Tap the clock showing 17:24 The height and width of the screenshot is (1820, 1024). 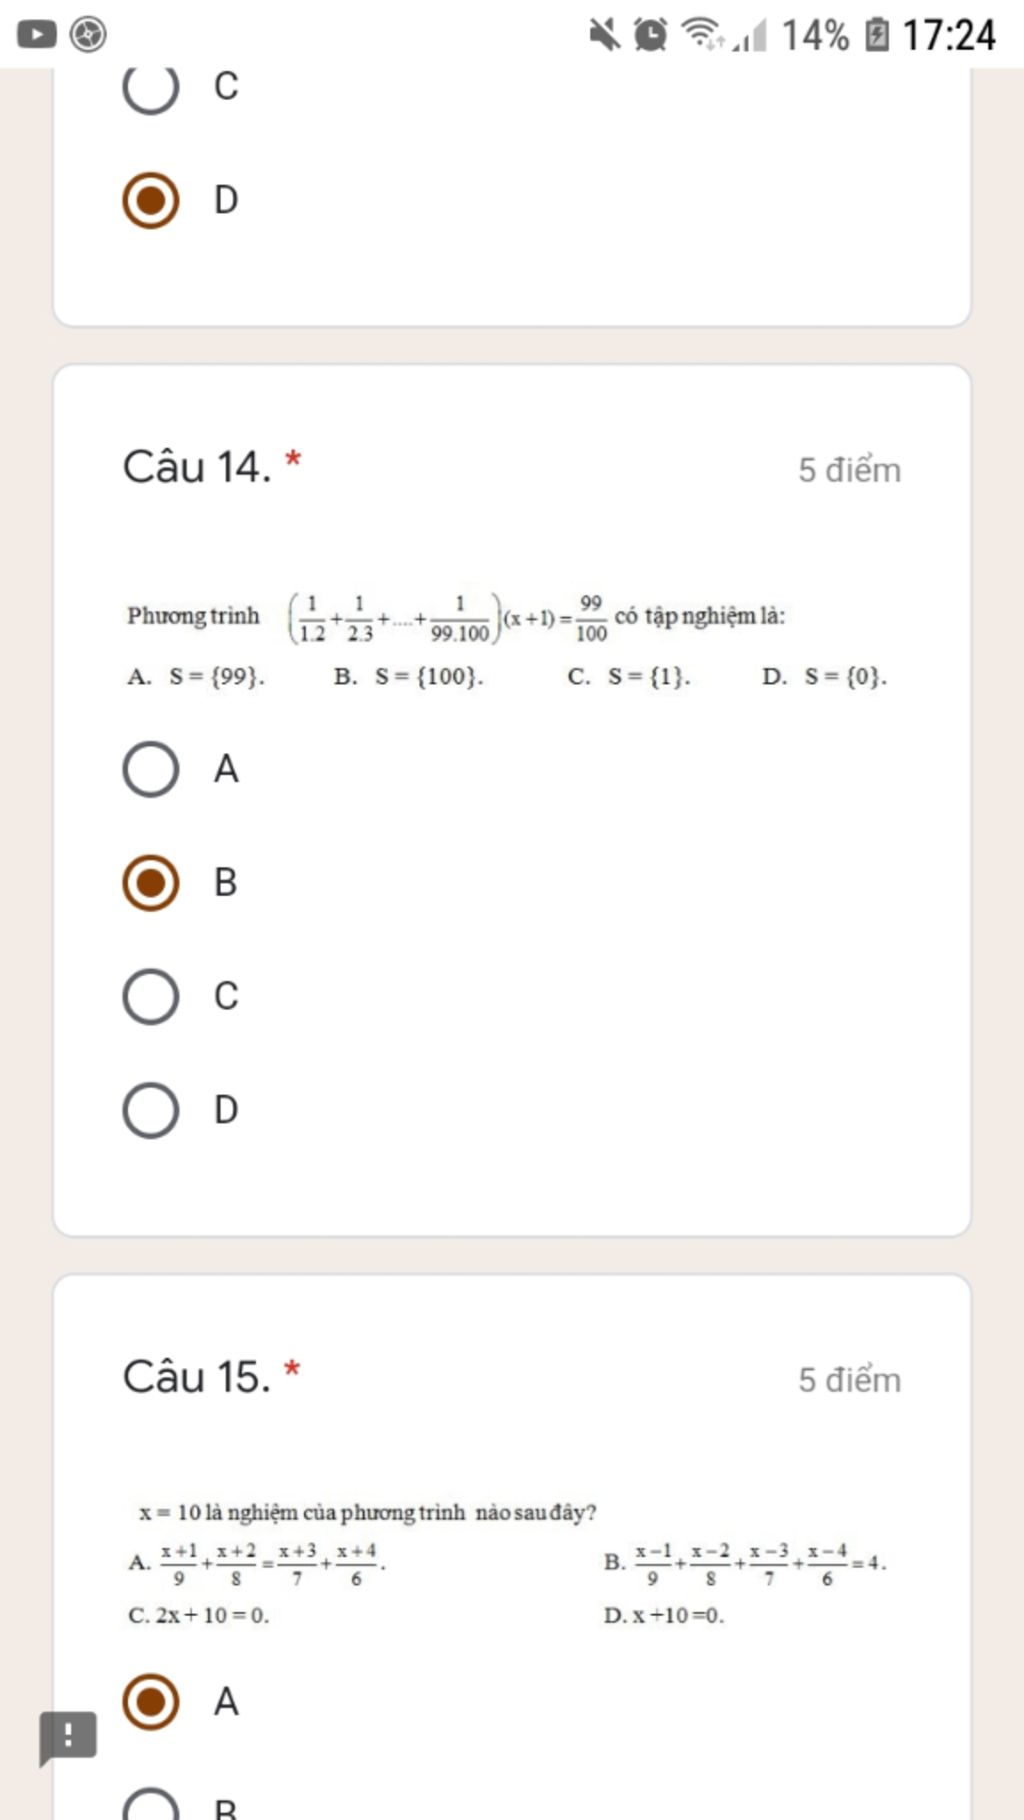(x=949, y=35)
